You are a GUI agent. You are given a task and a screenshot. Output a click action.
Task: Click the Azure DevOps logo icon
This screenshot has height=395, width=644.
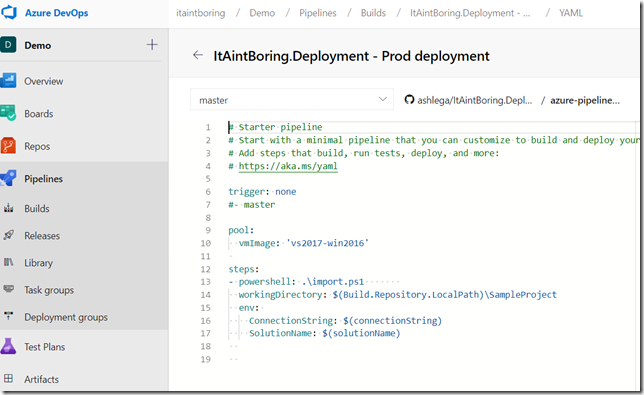(x=8, y=12)
